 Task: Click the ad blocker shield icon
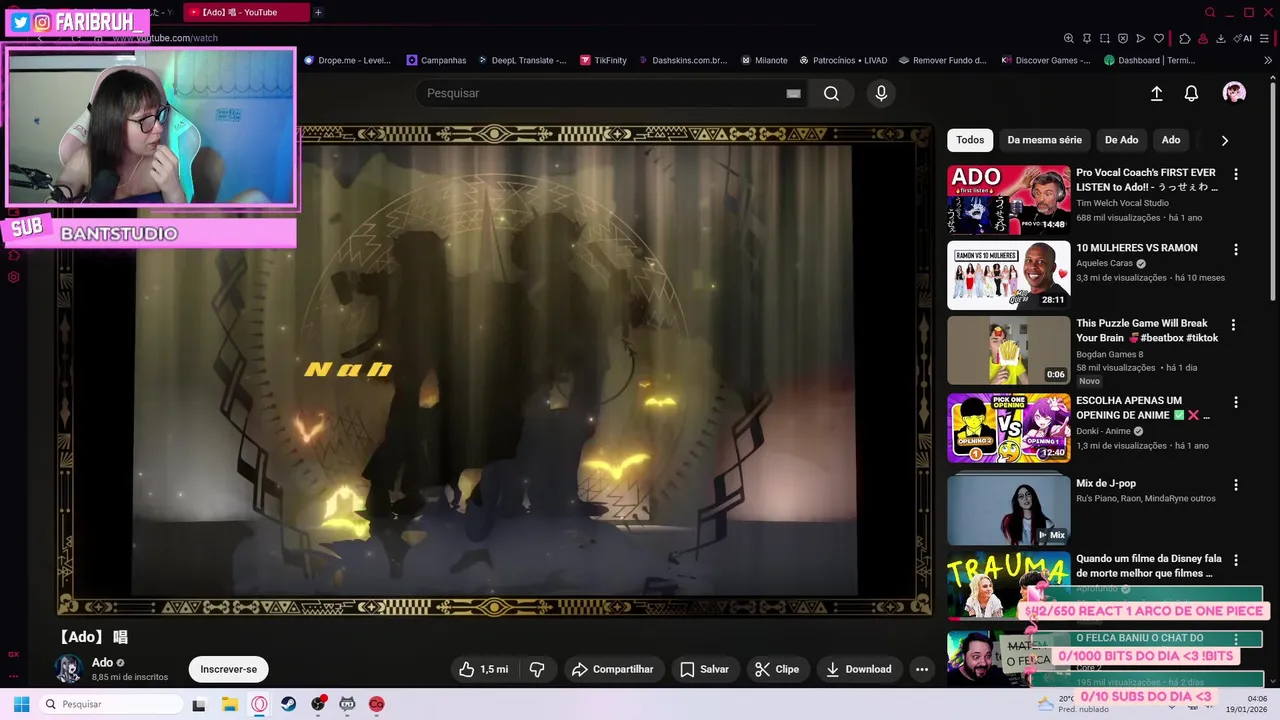(1123, 38)
